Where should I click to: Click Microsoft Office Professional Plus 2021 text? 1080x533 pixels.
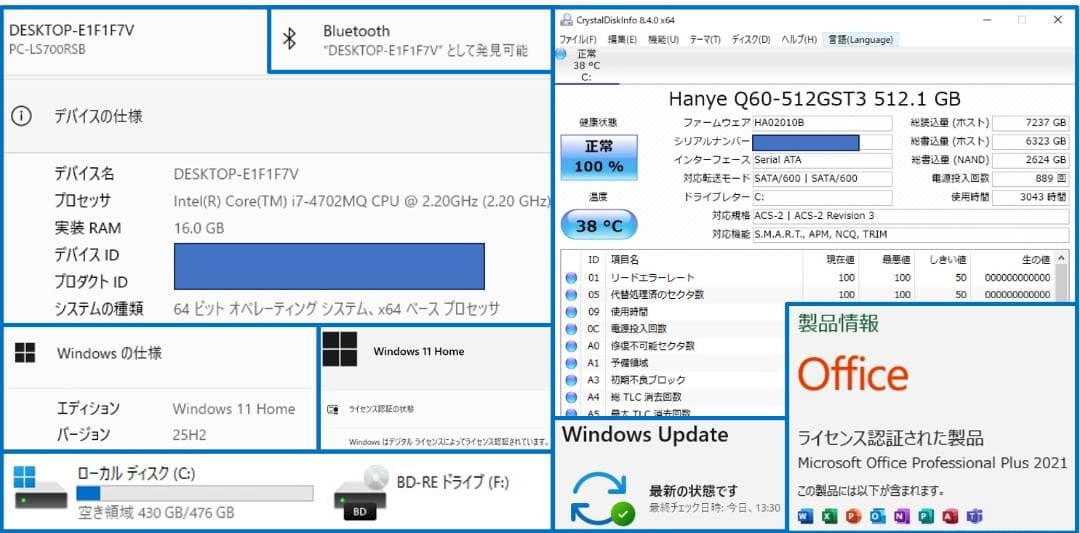933,463
